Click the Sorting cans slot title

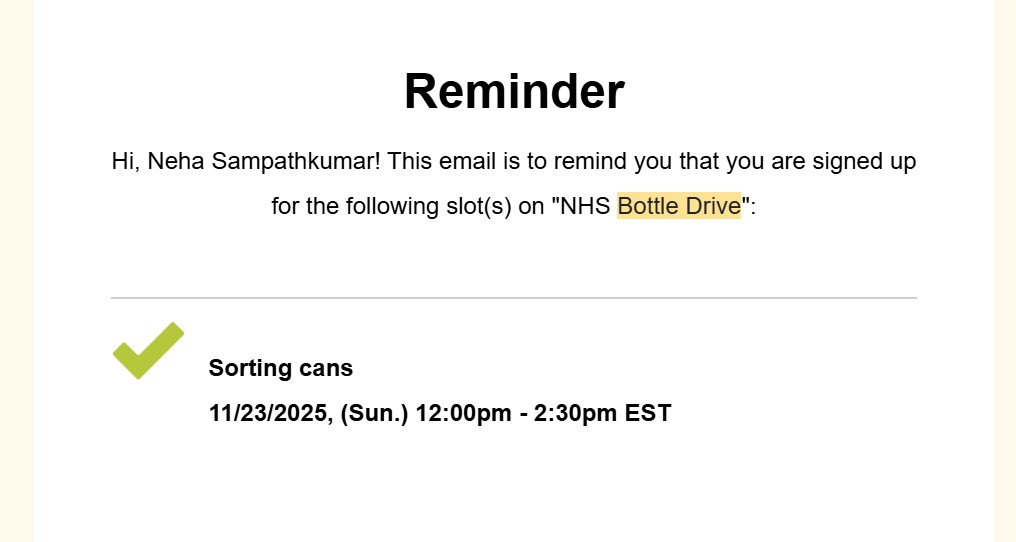coord(281,368)
